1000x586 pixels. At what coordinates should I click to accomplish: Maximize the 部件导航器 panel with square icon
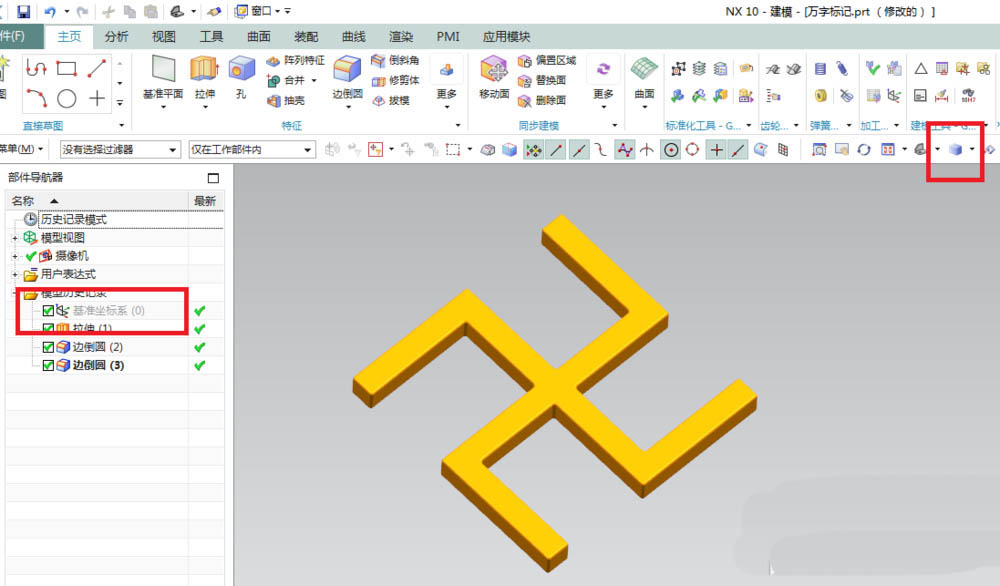pos(213,178)
